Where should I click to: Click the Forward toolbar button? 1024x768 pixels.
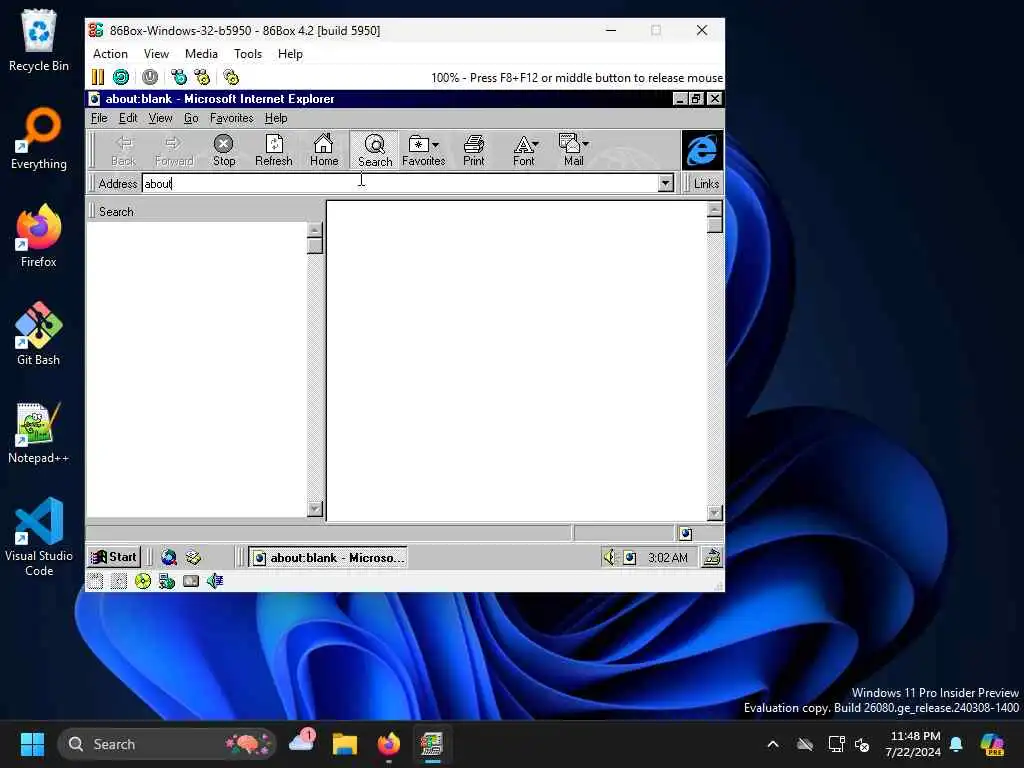[x=174, y=150]
